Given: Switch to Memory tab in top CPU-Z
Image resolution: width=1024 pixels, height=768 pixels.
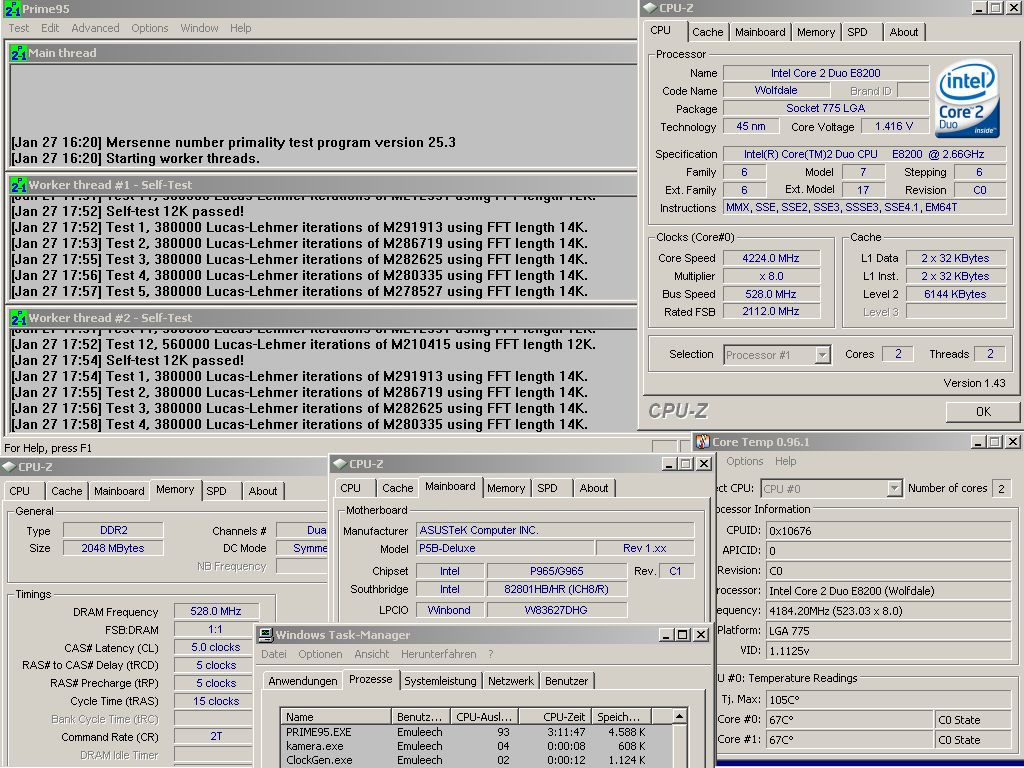Looking at the screenshot, I should pos(816,32).
